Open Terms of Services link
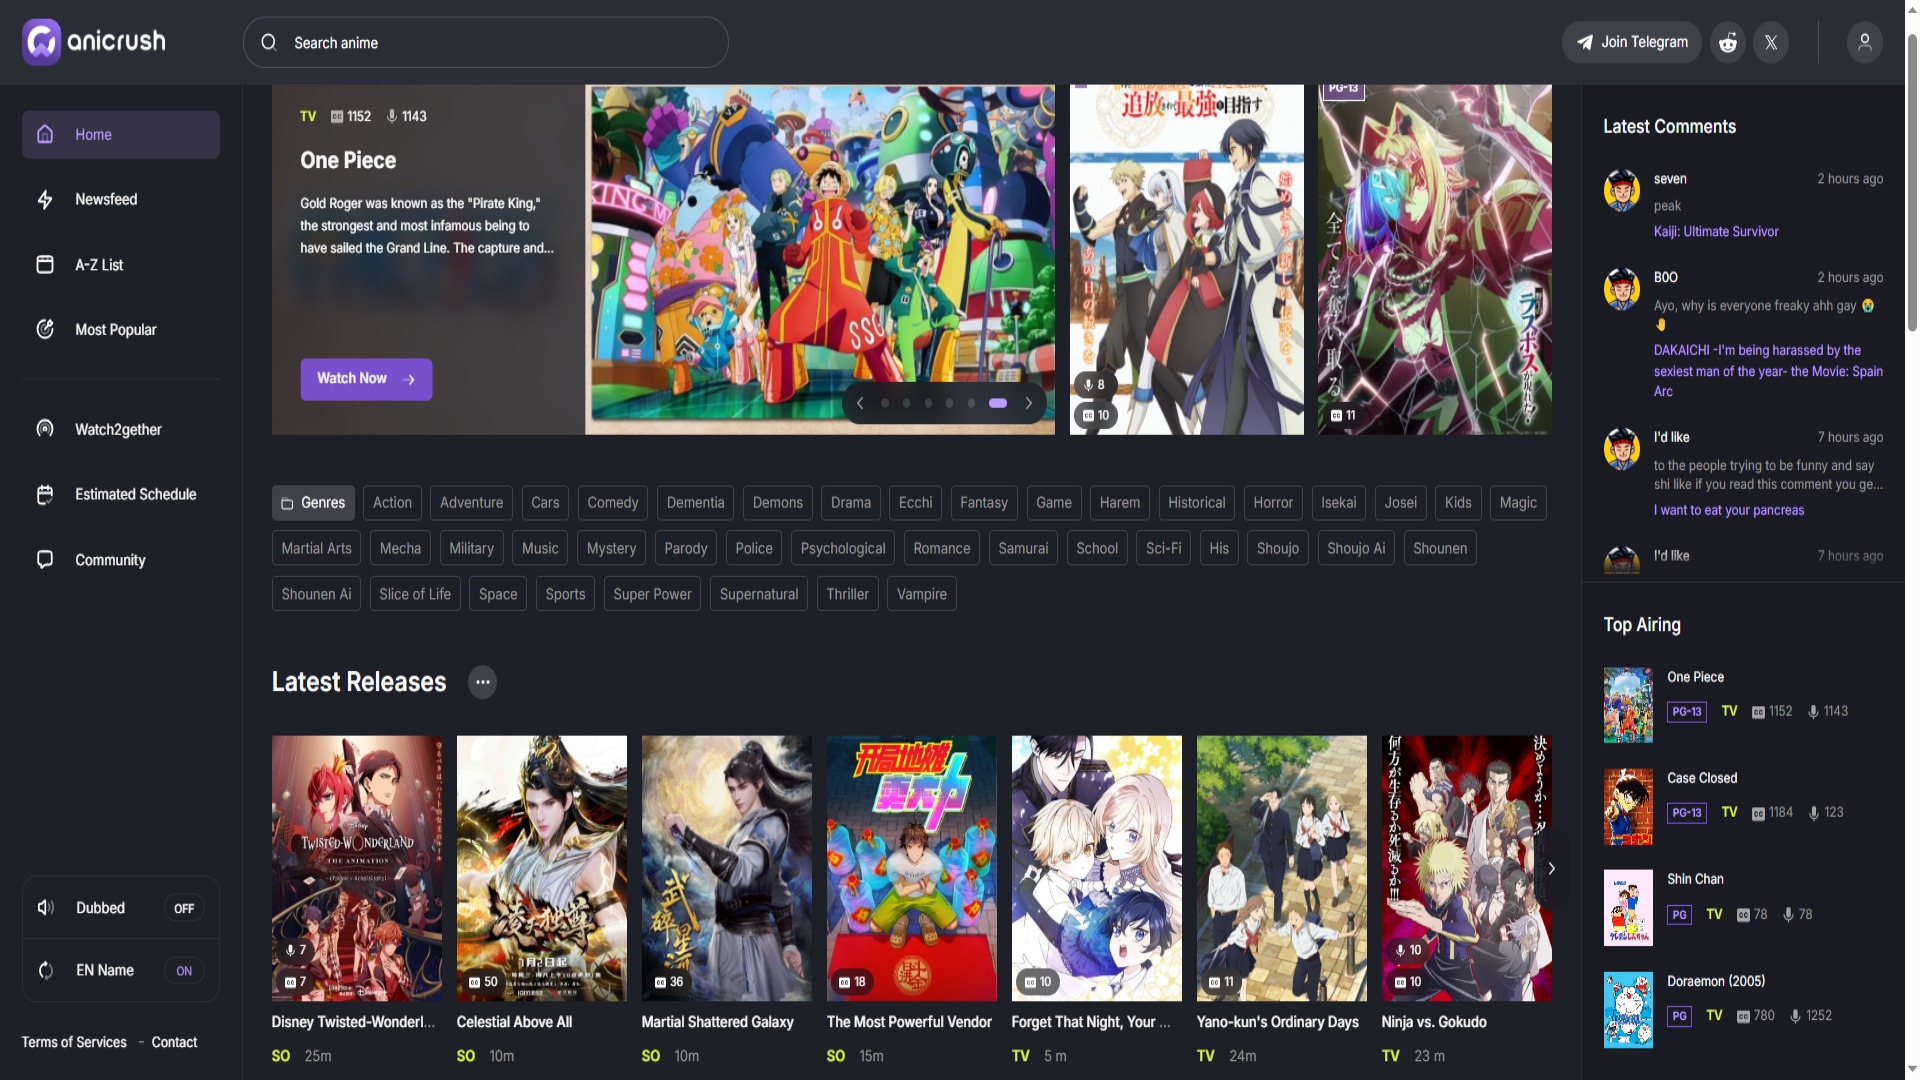This screenshot has width=1920, height=1080. (x=74, y=1042)
